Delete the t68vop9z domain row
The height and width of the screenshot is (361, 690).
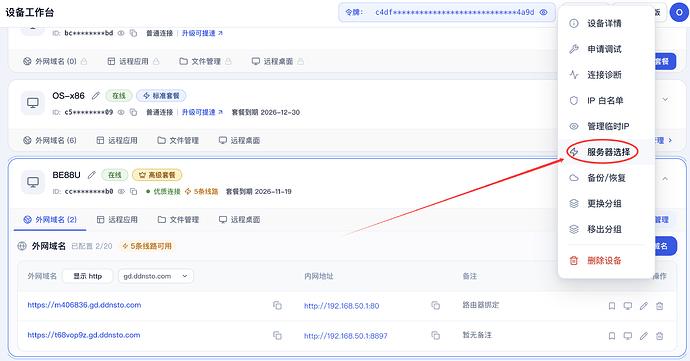pyautogui.click(x=659, y=336)
